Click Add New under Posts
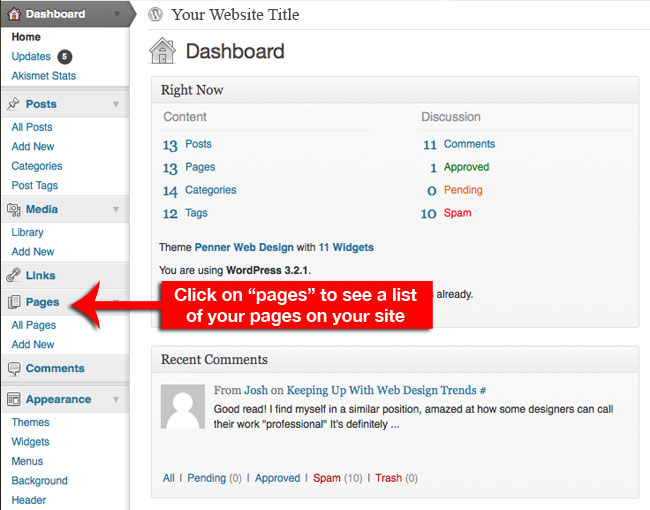Screen dimensions: 650x510 tap(33, 146)
